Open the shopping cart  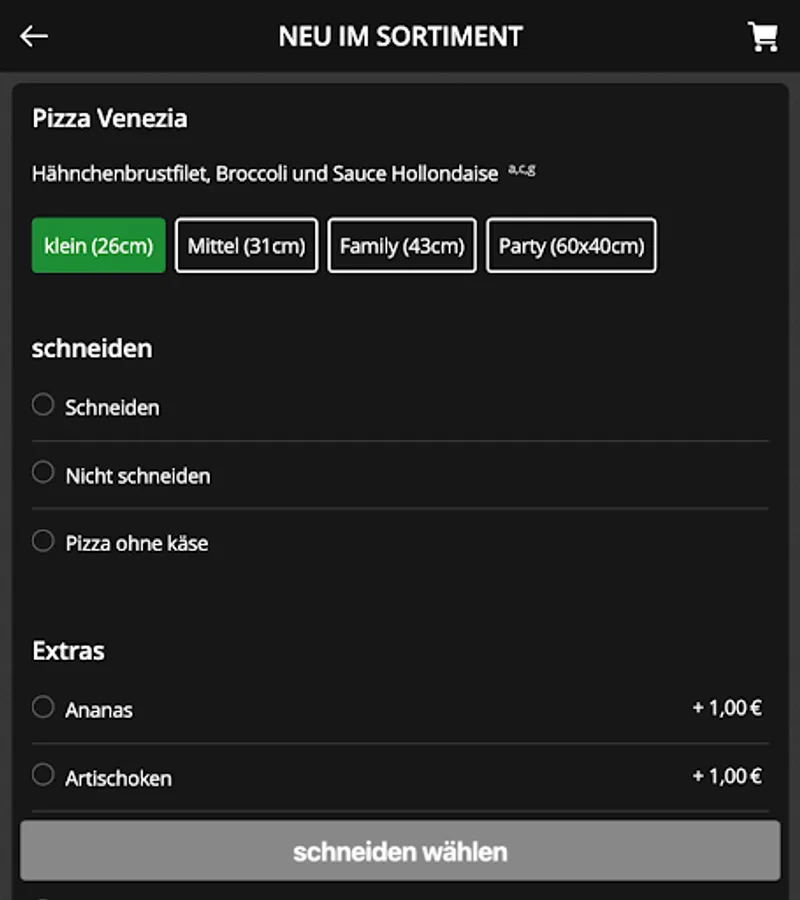(x=763, y=37)
